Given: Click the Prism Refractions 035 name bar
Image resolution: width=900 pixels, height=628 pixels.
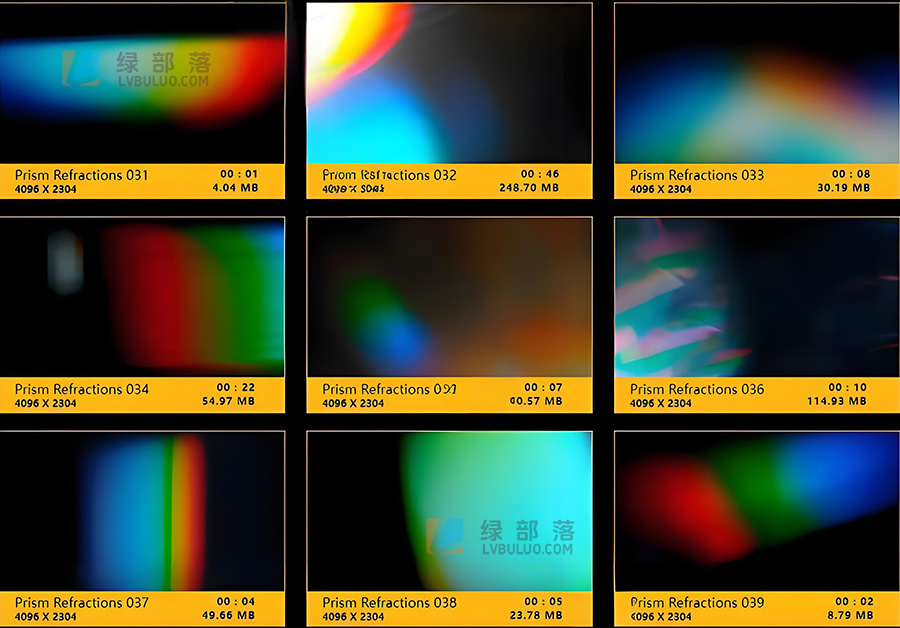Looking at the screenshot, I should coord(390,389).
